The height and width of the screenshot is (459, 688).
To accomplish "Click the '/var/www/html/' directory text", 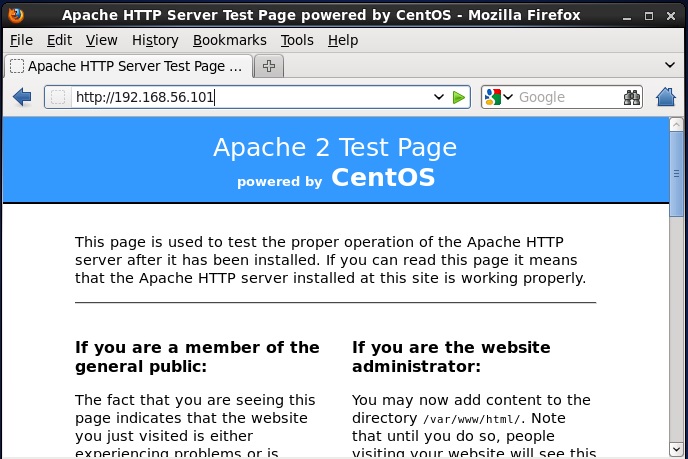I will (x=471, y=419).
